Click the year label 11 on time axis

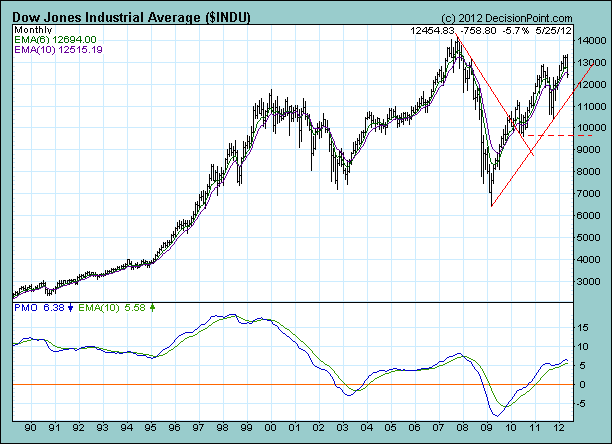[534, 428]
